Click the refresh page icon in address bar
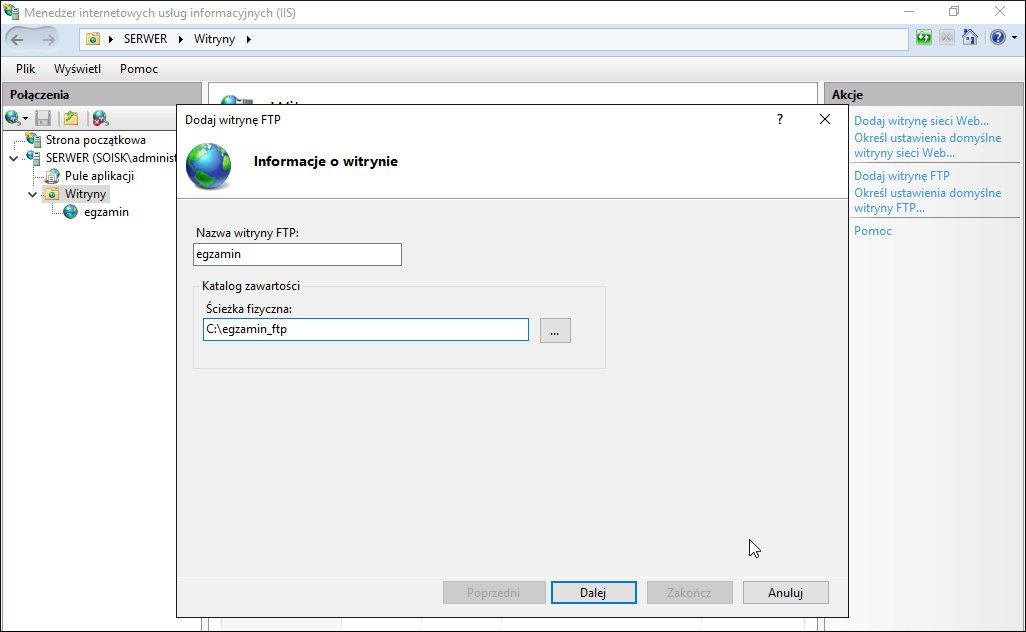The image size is (1026, 632). [923, 37]
